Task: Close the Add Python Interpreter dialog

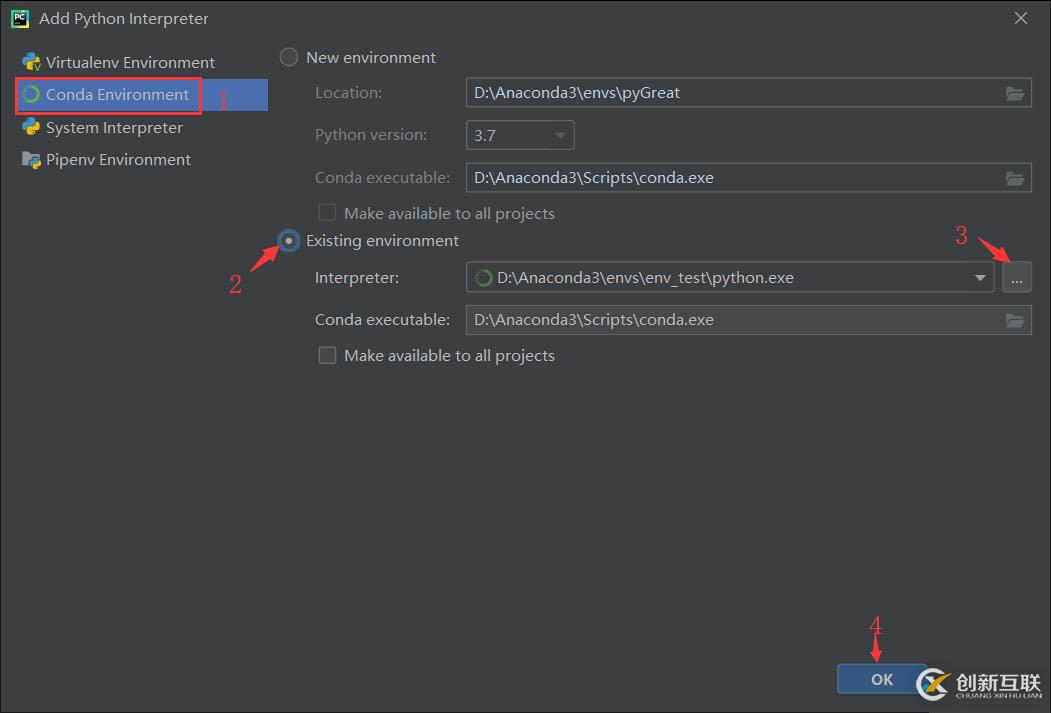Action: click(x=1021, y=18)
